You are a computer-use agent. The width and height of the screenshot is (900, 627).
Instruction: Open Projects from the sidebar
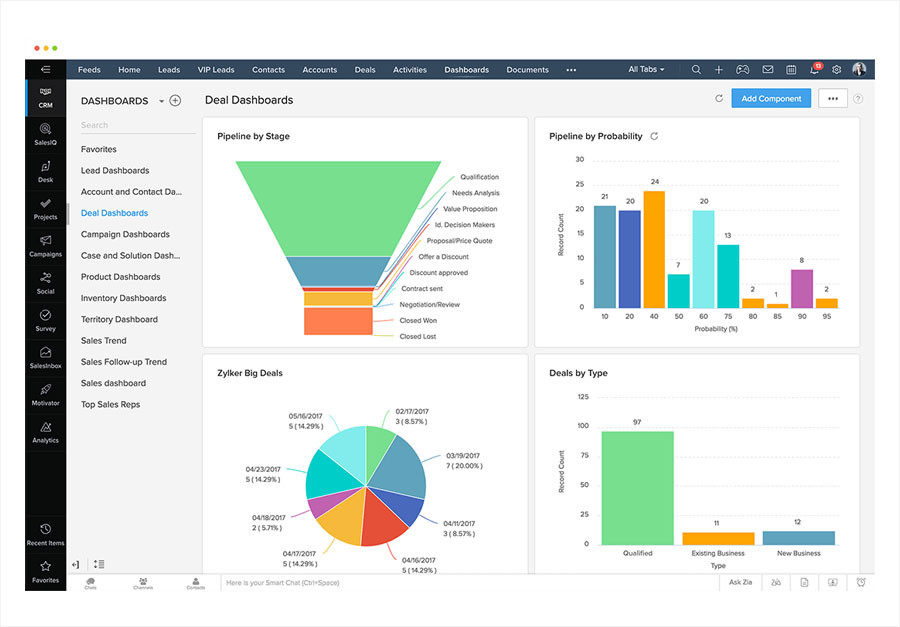45,210
